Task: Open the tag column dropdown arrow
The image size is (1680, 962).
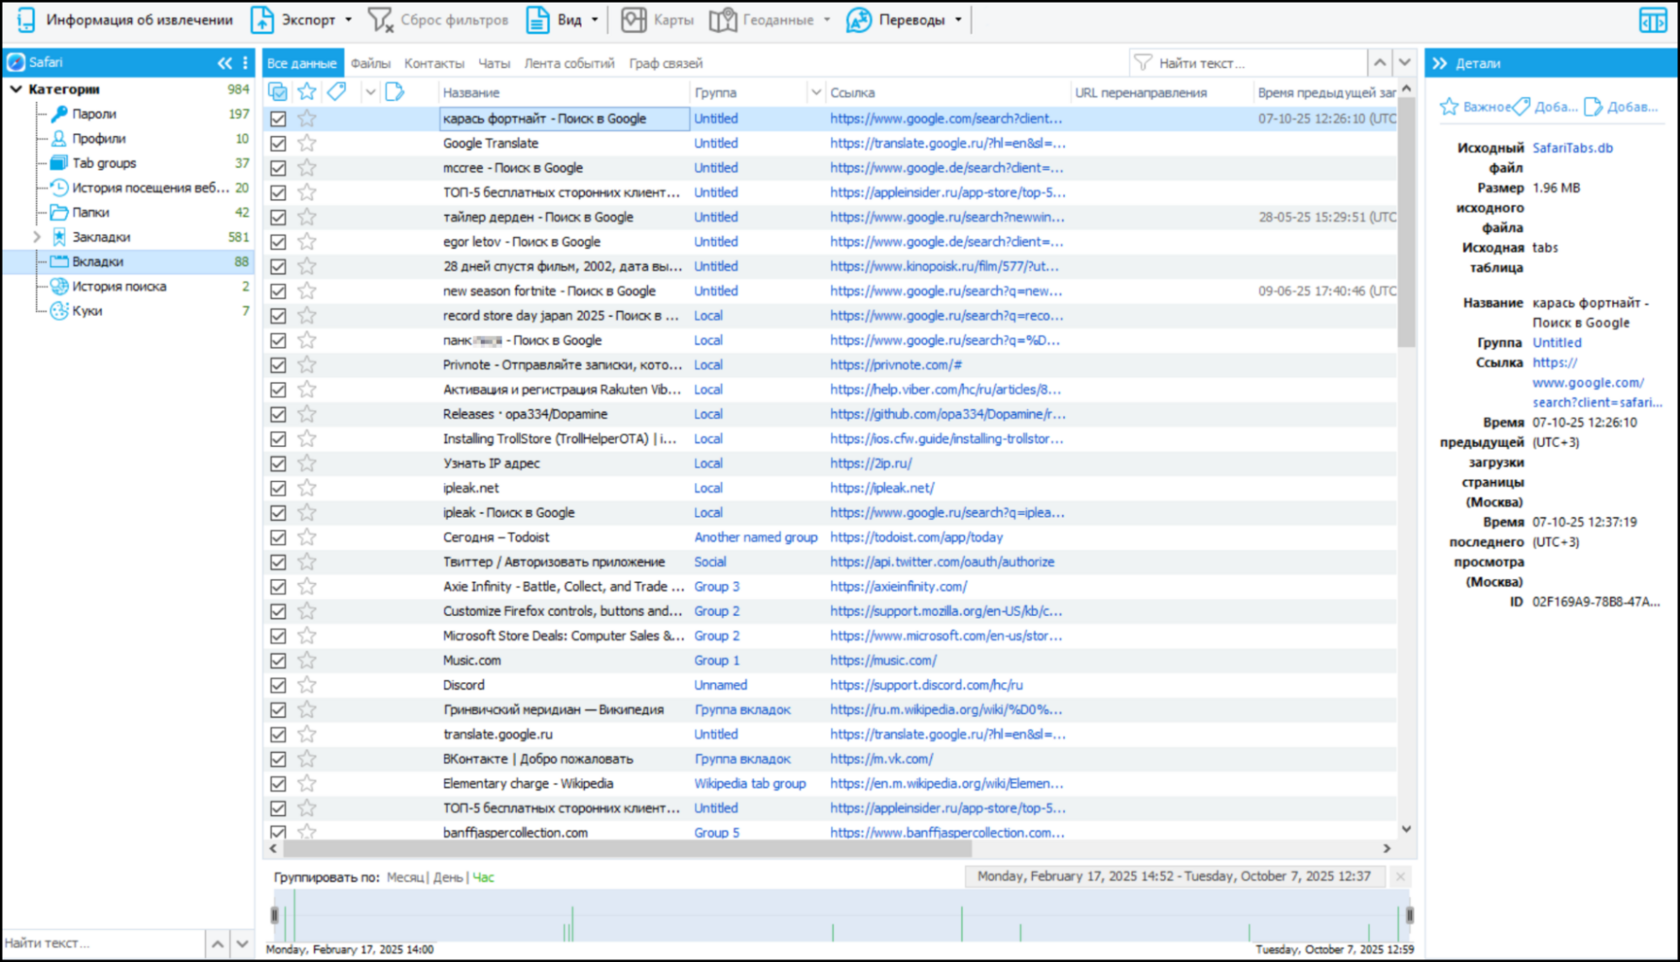Action: (370, 92)
